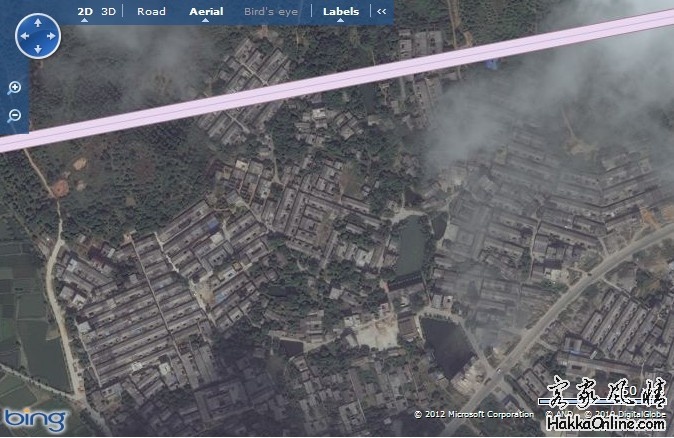Viewport: 674px width, 438px height.
Task: Click the HakkaOnline.com watermark
Action: pos(606,427)
